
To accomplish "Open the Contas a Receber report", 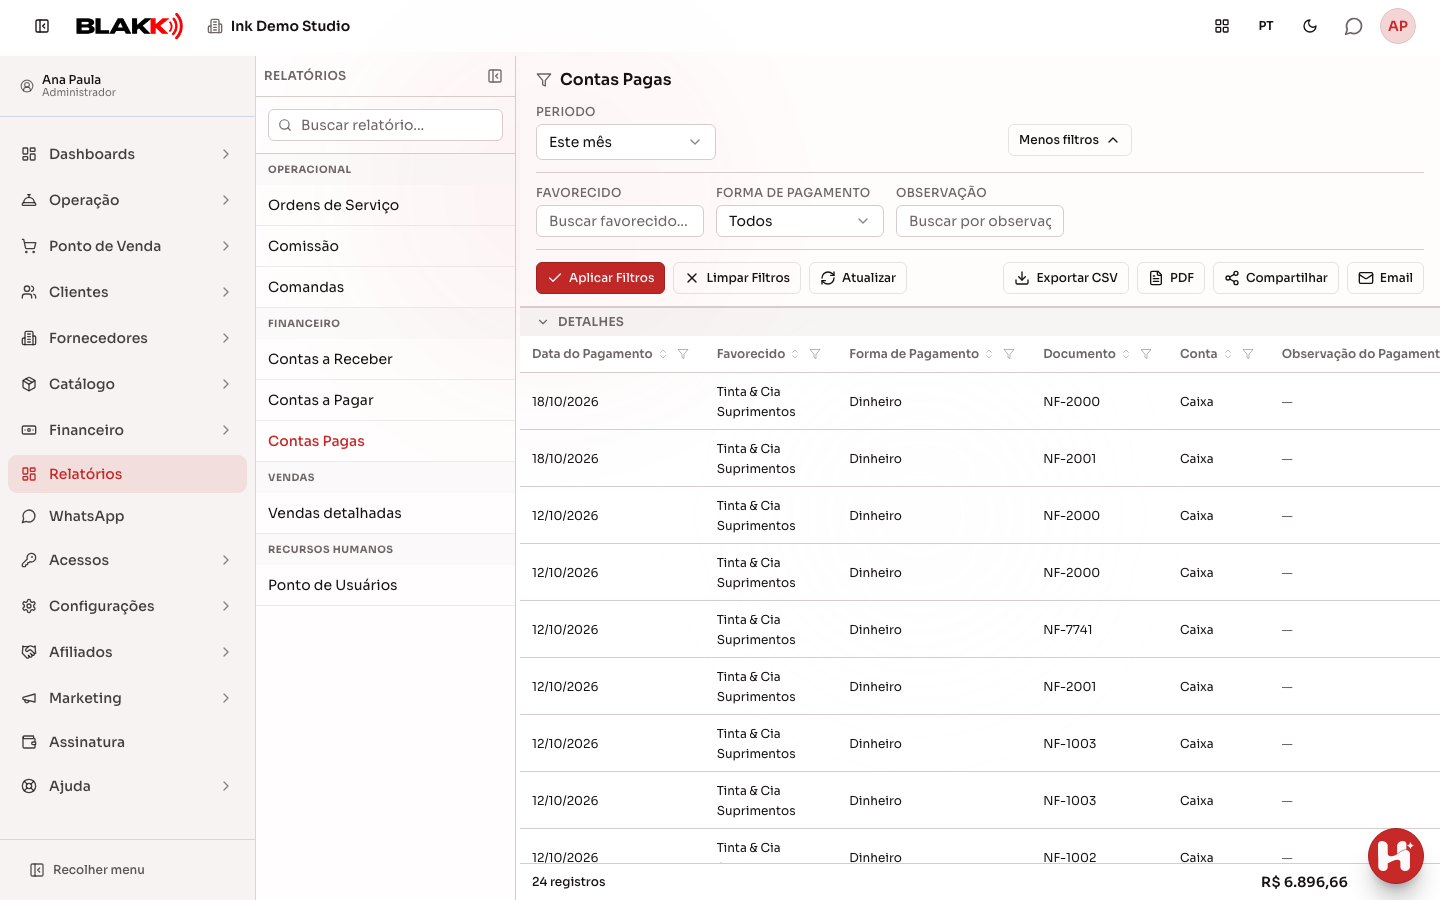I will click(x=386, y=359).
